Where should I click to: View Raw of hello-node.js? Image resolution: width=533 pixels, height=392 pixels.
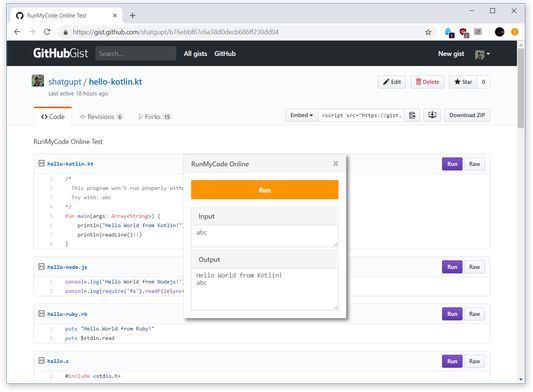(x=474, y=267)
